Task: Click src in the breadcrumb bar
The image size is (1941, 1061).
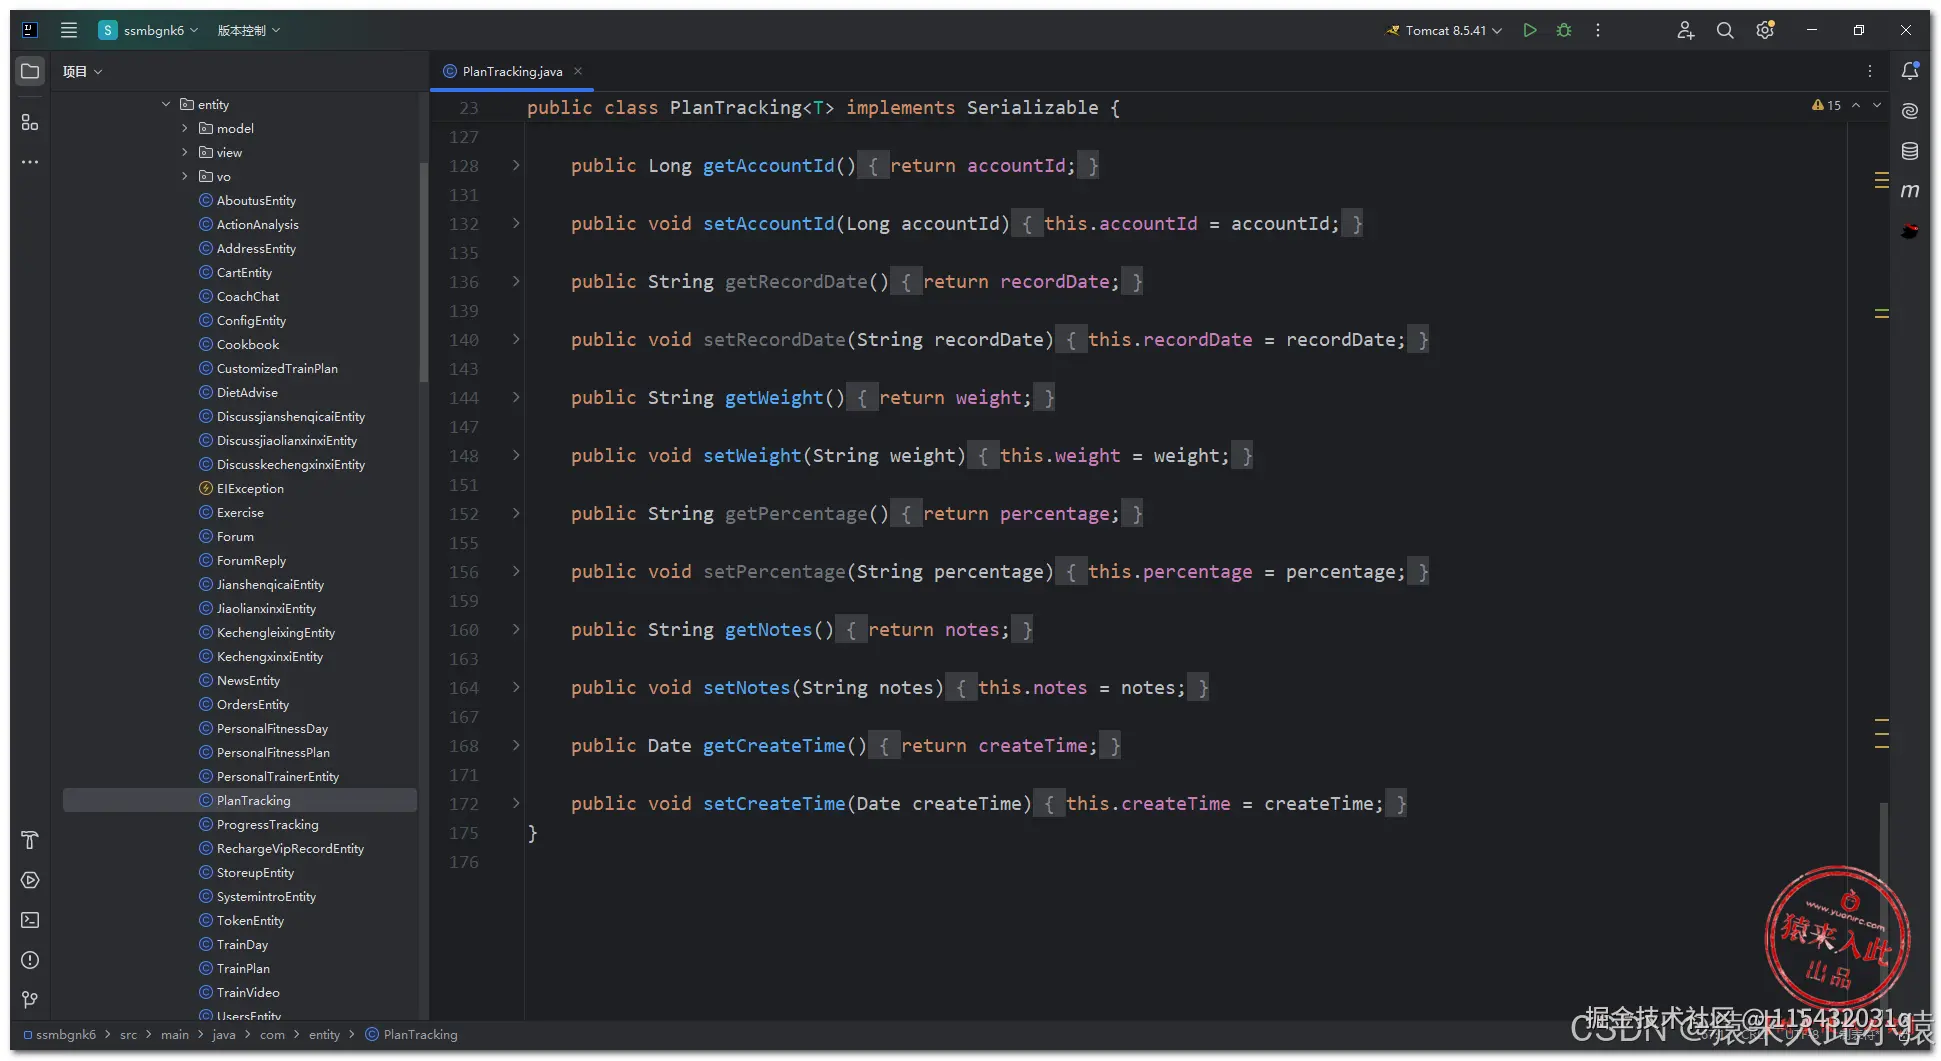Action: [x=128, y=1034]
